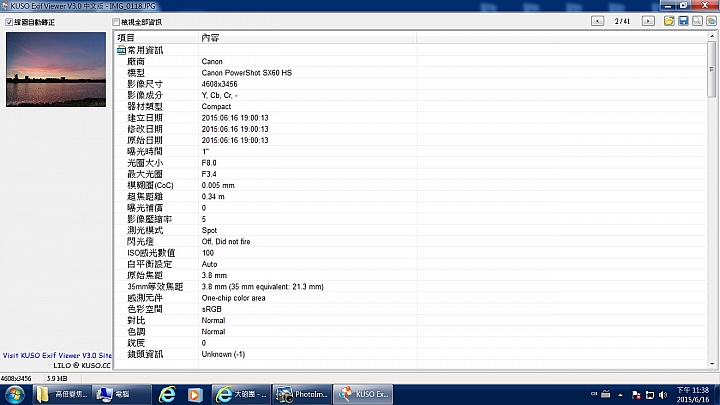Switch to the 電腦 Computer taskbar button
The width and height of the screenshot is (720, 405).
coord(121,394)
